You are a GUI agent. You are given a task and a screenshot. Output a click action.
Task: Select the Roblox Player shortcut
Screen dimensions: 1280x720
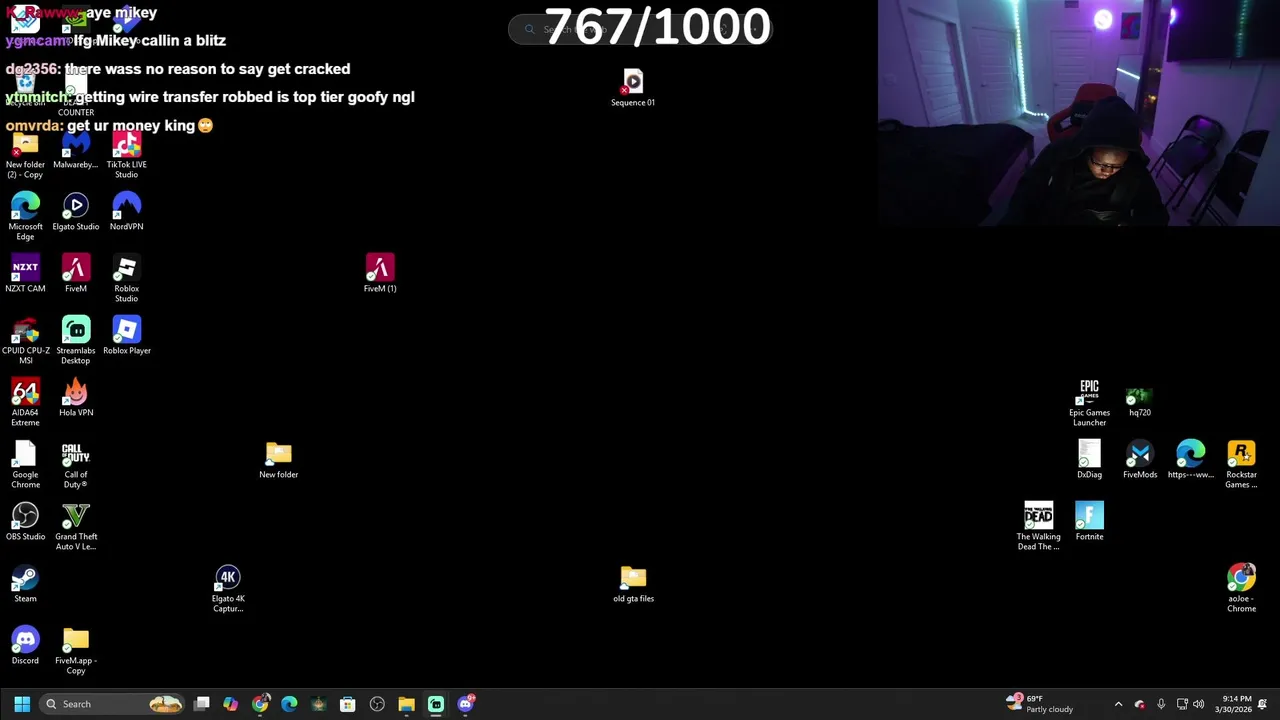pyautogui.click(x=126, y=336)
